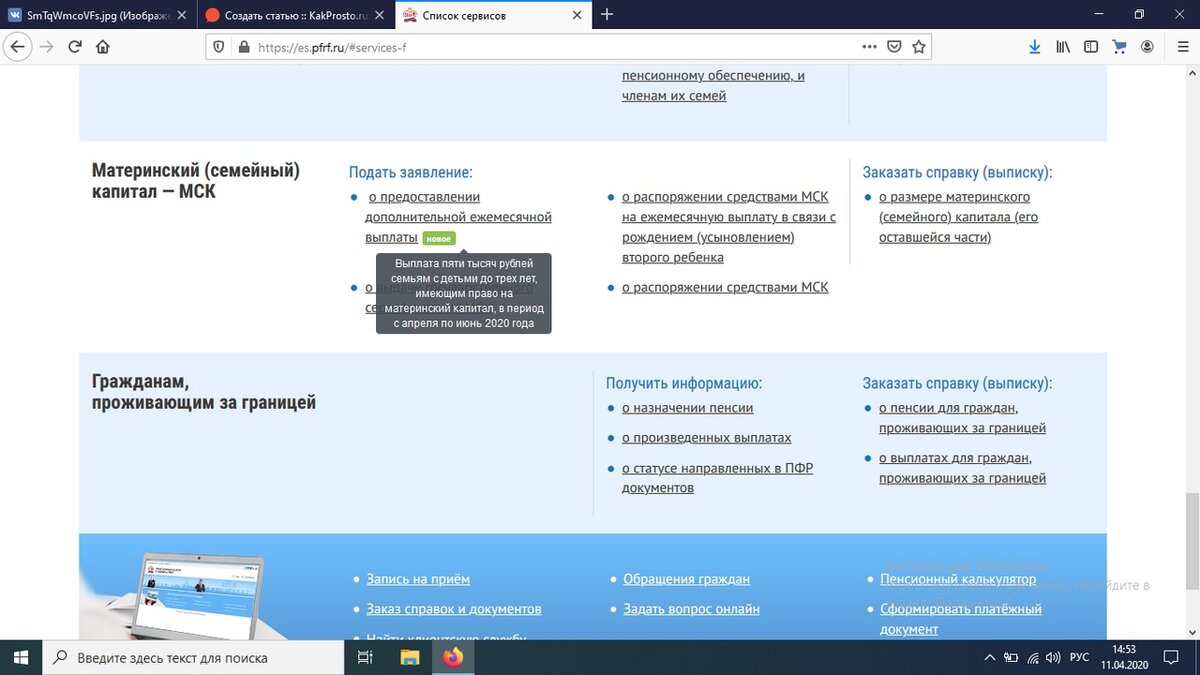Save page to Pocket

point(894,47)
